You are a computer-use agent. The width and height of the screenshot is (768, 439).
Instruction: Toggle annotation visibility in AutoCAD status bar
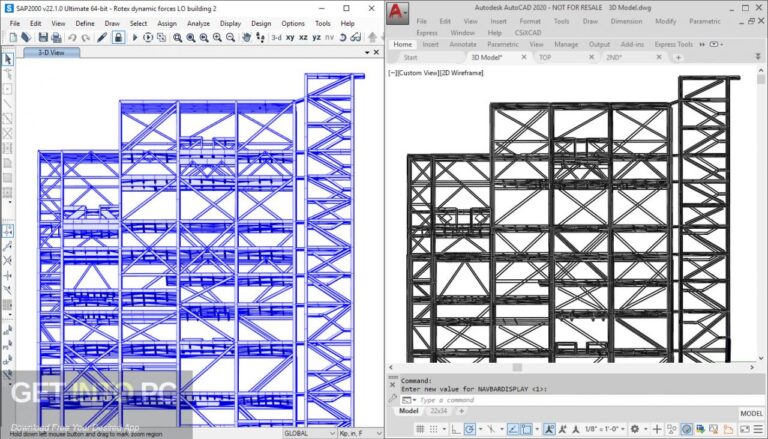pos(549,429)
